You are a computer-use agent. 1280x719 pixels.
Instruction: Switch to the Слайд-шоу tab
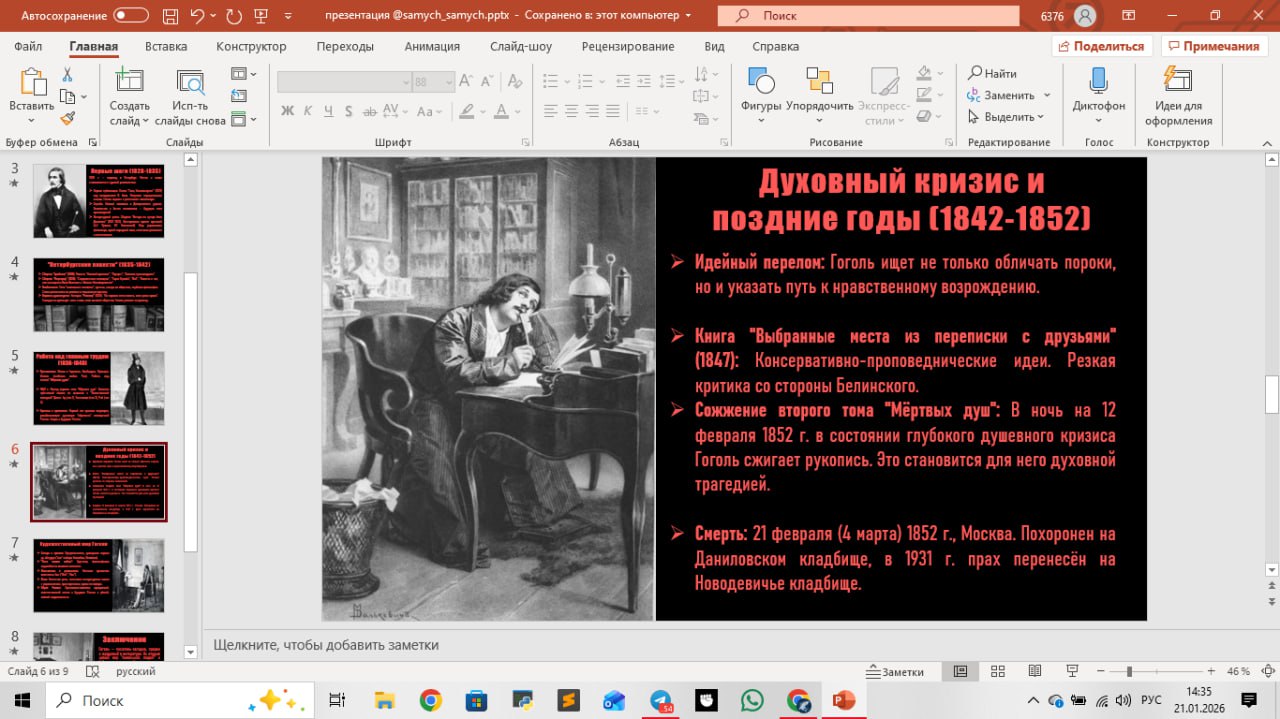(x=520, y=46)
